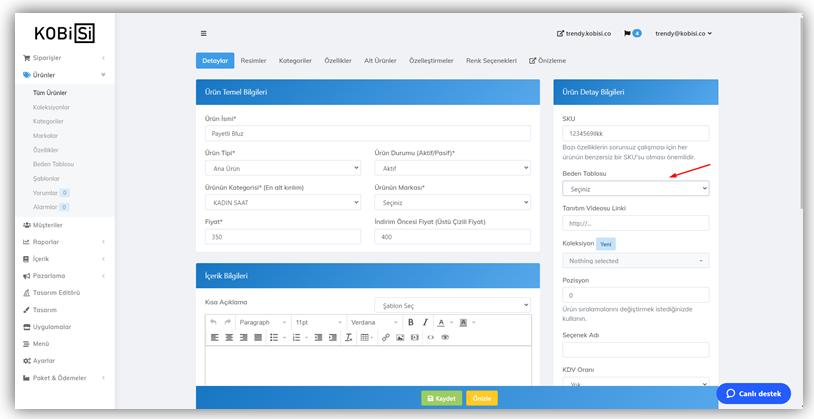Screen dimensions: 814x419
Task: Switch to the Resimler tab
Action: (253, 61)
